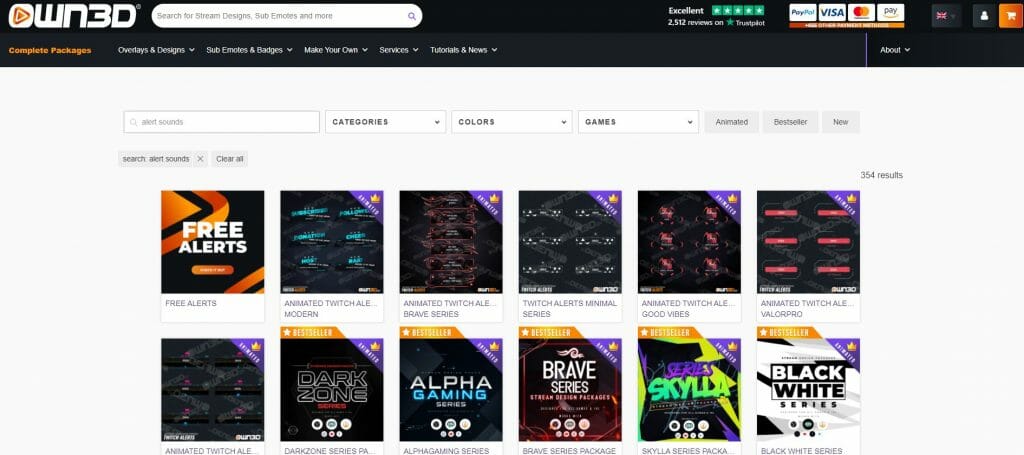
Task: Click the search magnifier icon in top bar
Action: pyautogui.click(x=411, y=16)
